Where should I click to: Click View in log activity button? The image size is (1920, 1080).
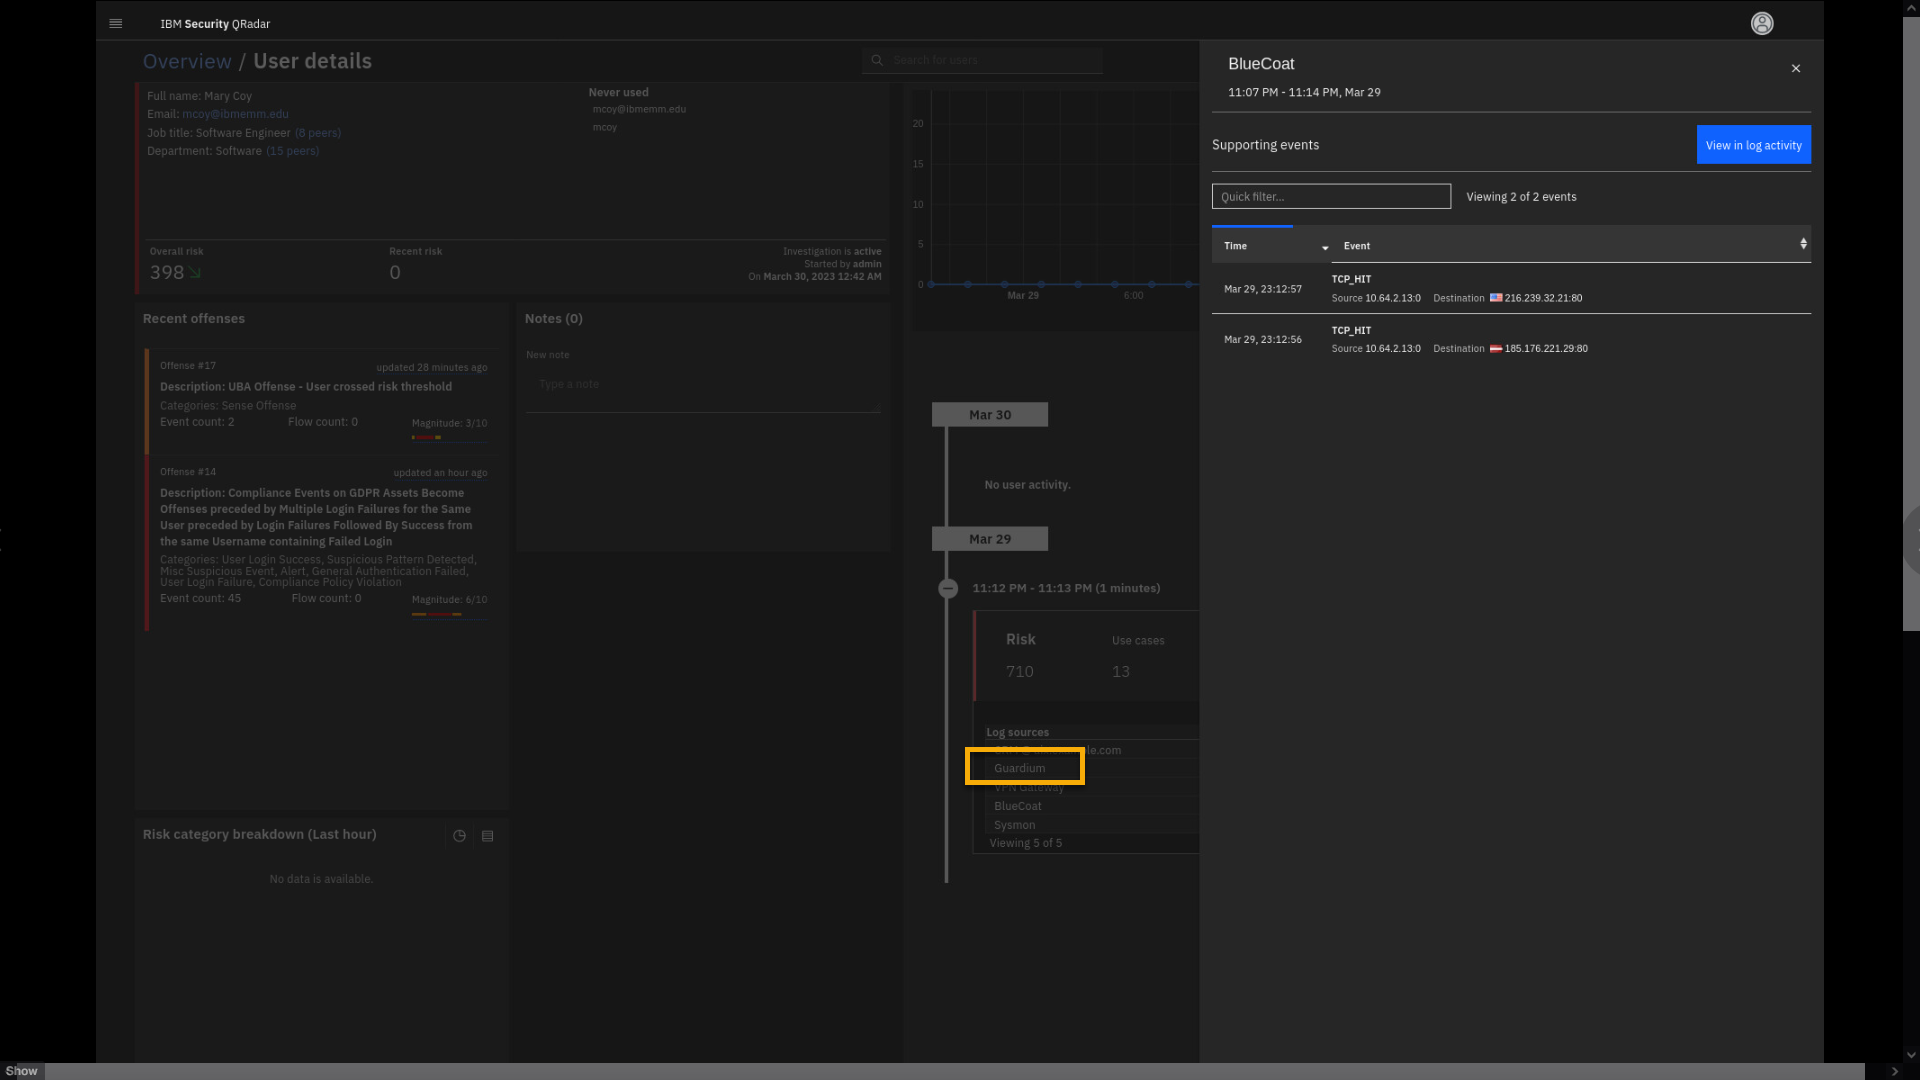point(1753,145)
